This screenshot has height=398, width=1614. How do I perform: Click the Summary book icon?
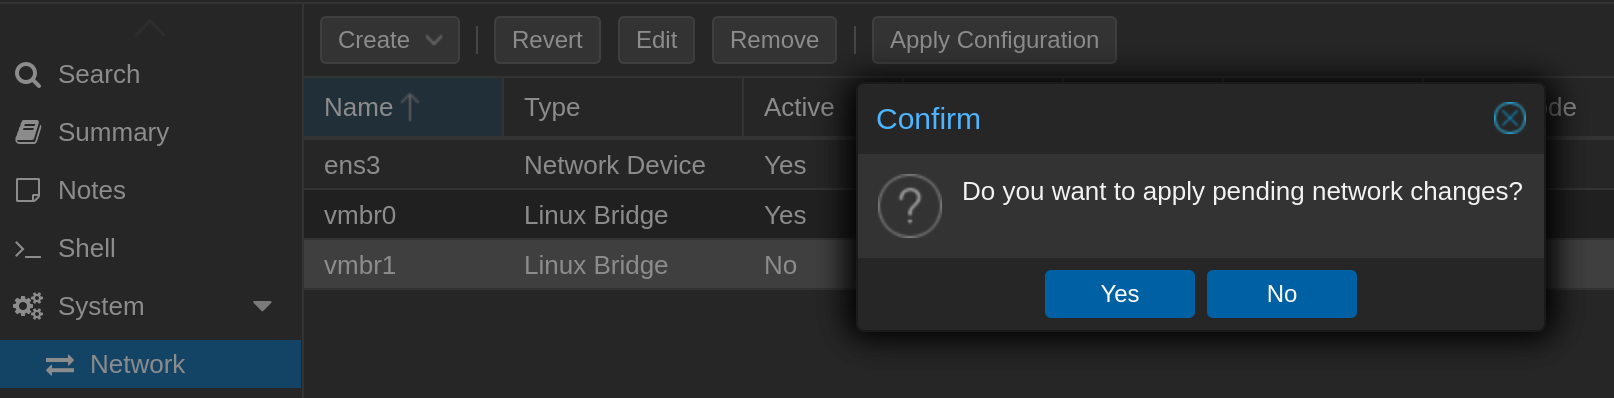pos(28,132)
